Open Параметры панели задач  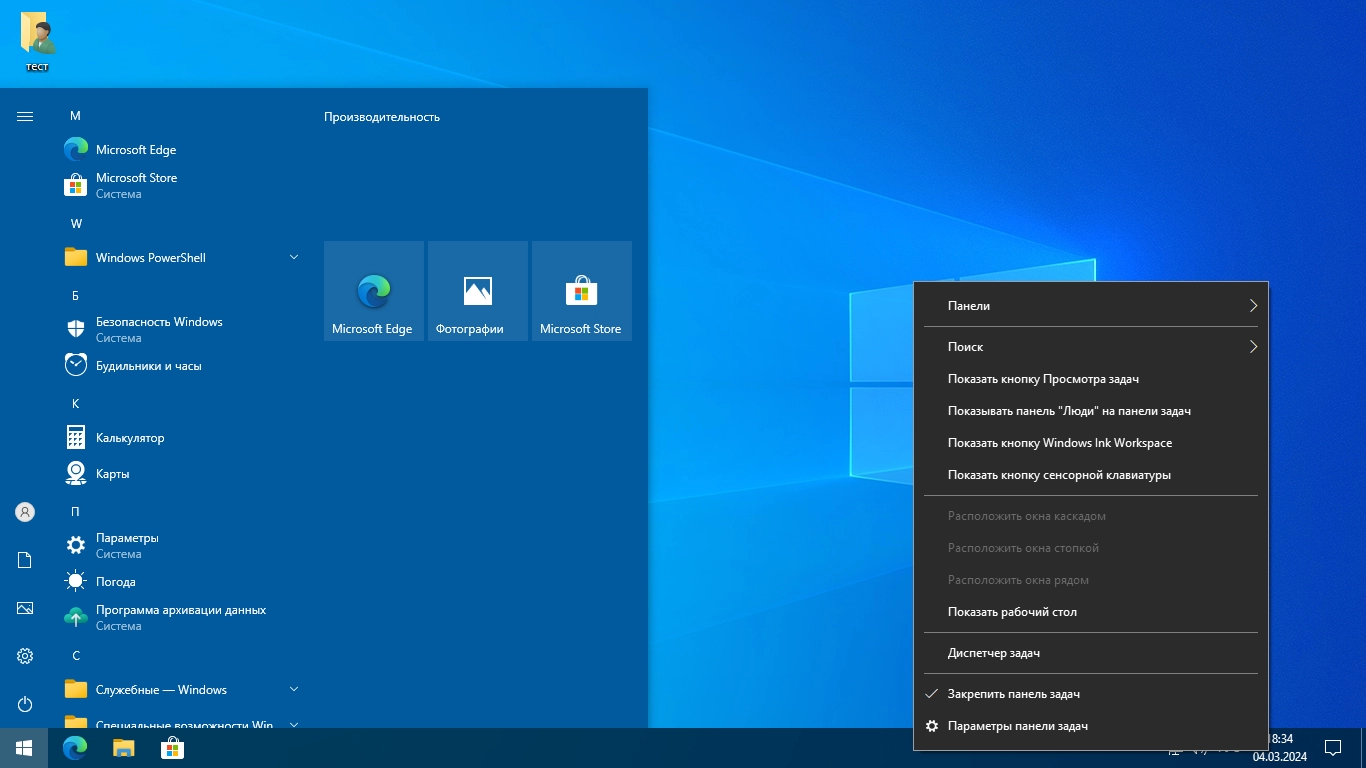tap(1017, 726)
